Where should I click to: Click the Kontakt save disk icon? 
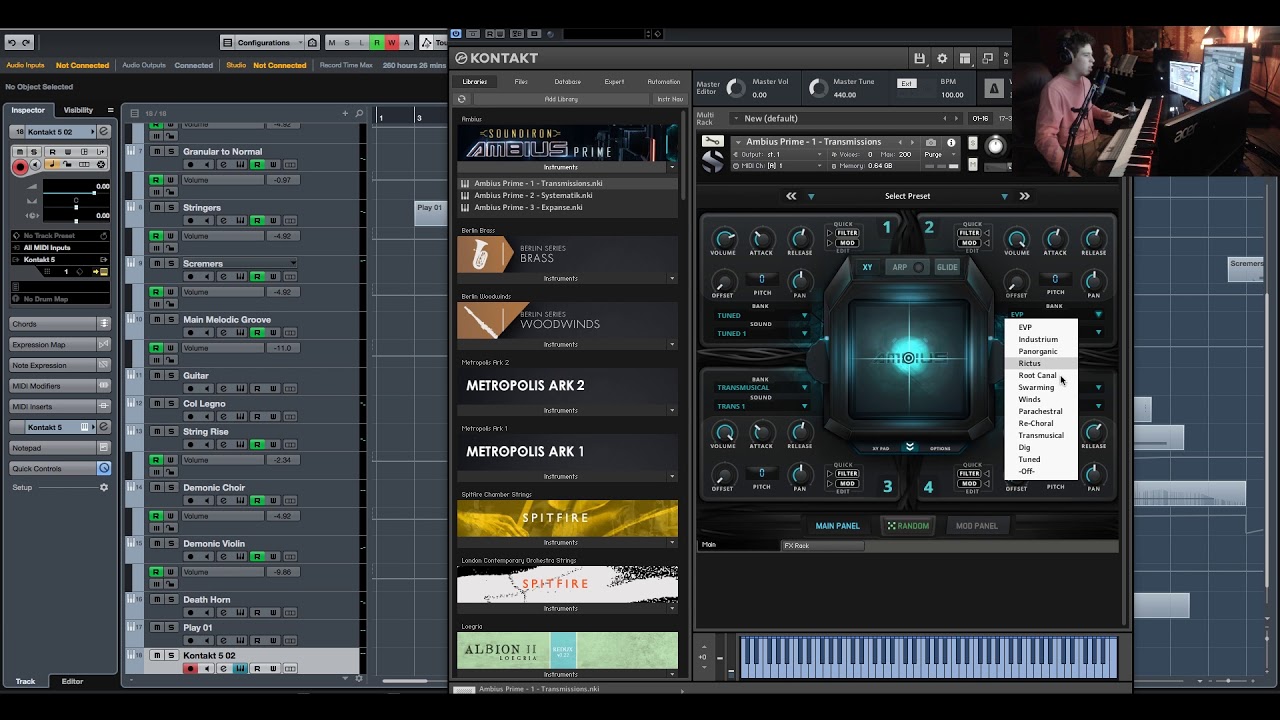919,59
